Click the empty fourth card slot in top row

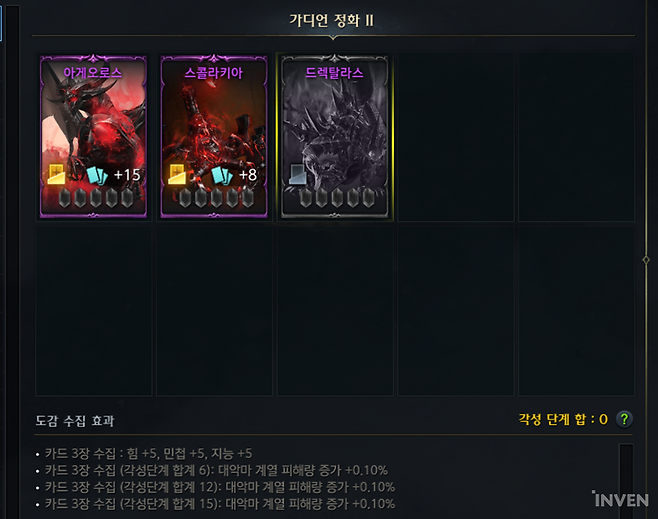coord(456,137)
